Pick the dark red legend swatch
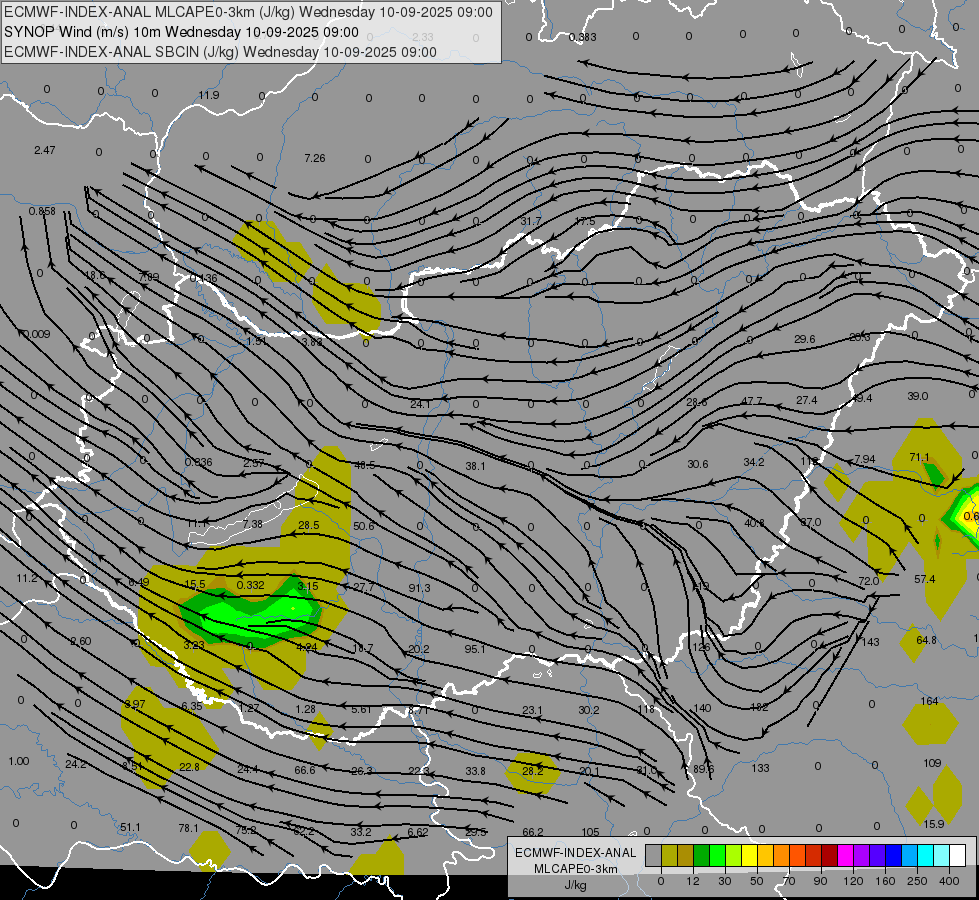Viewport: 979px width, 900px height. (829, 855)
